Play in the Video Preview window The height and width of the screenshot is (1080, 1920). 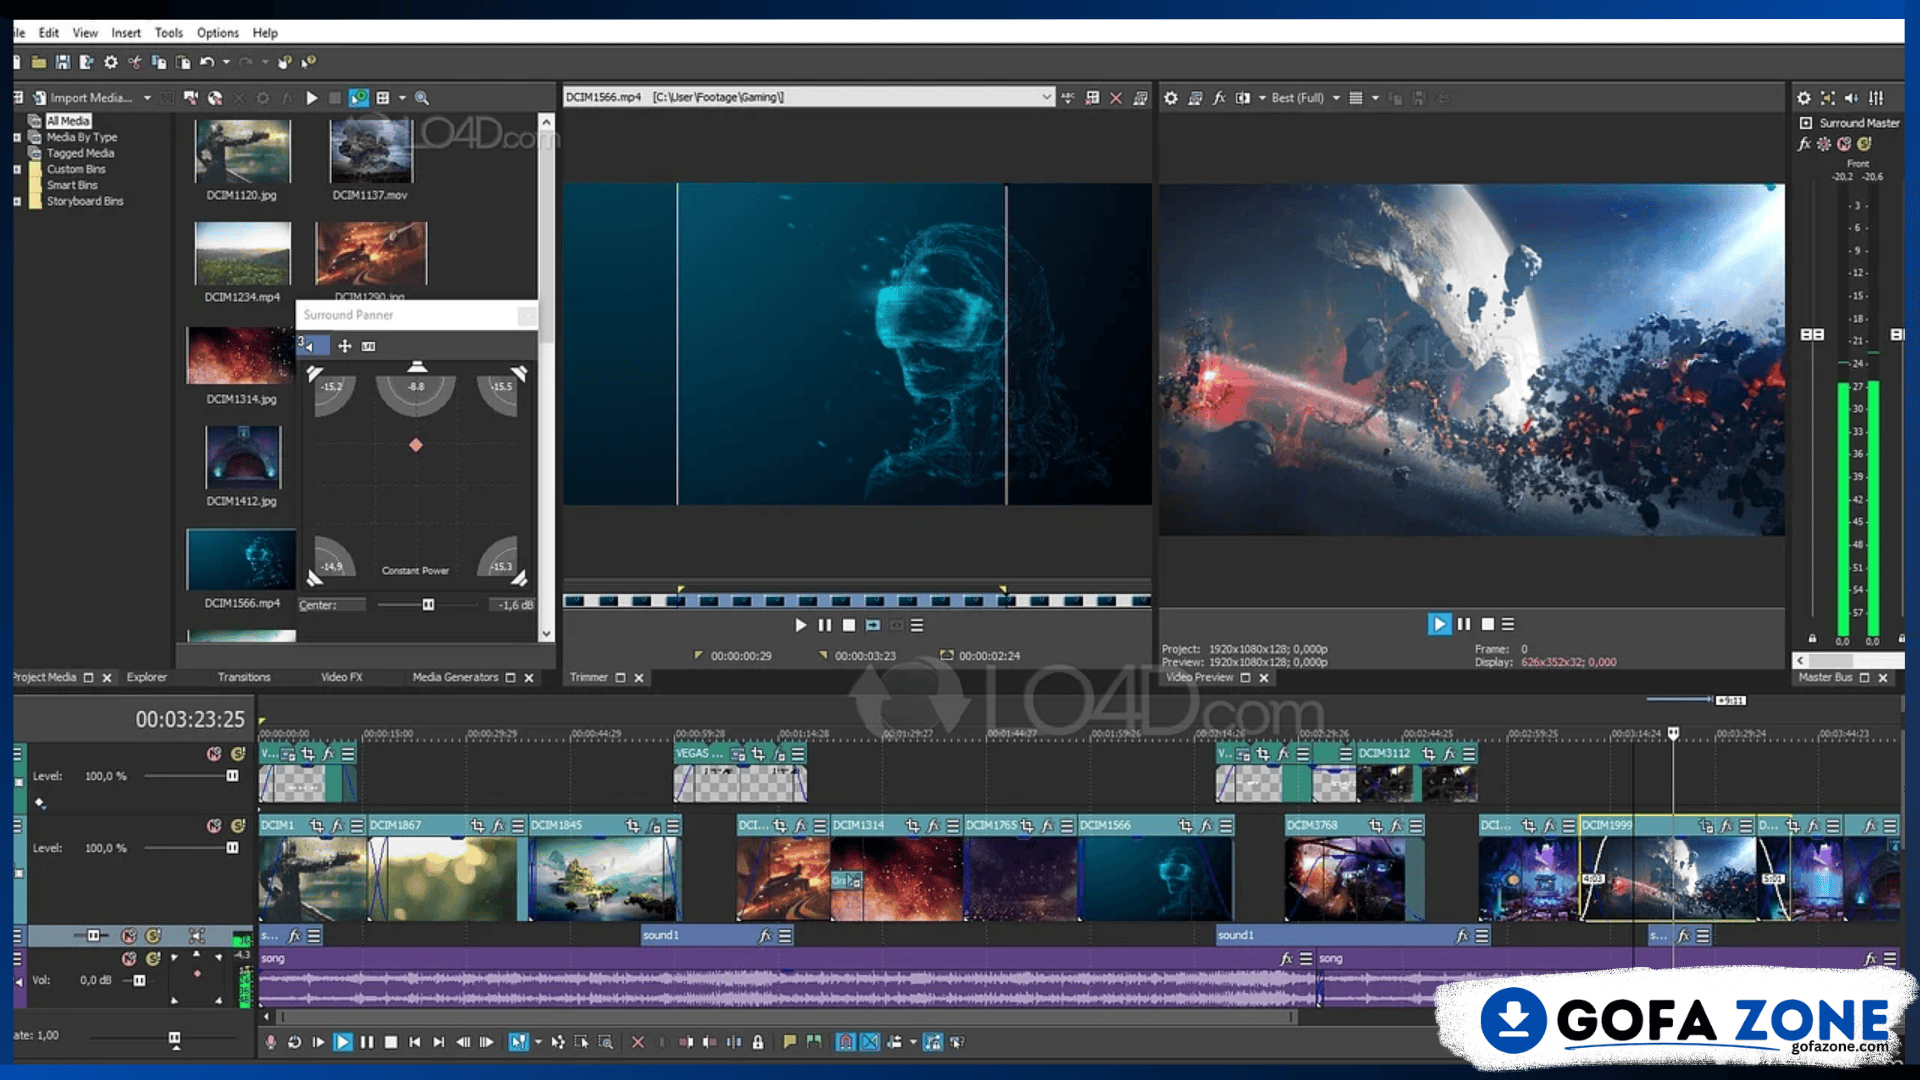[x=1439, y=624]
